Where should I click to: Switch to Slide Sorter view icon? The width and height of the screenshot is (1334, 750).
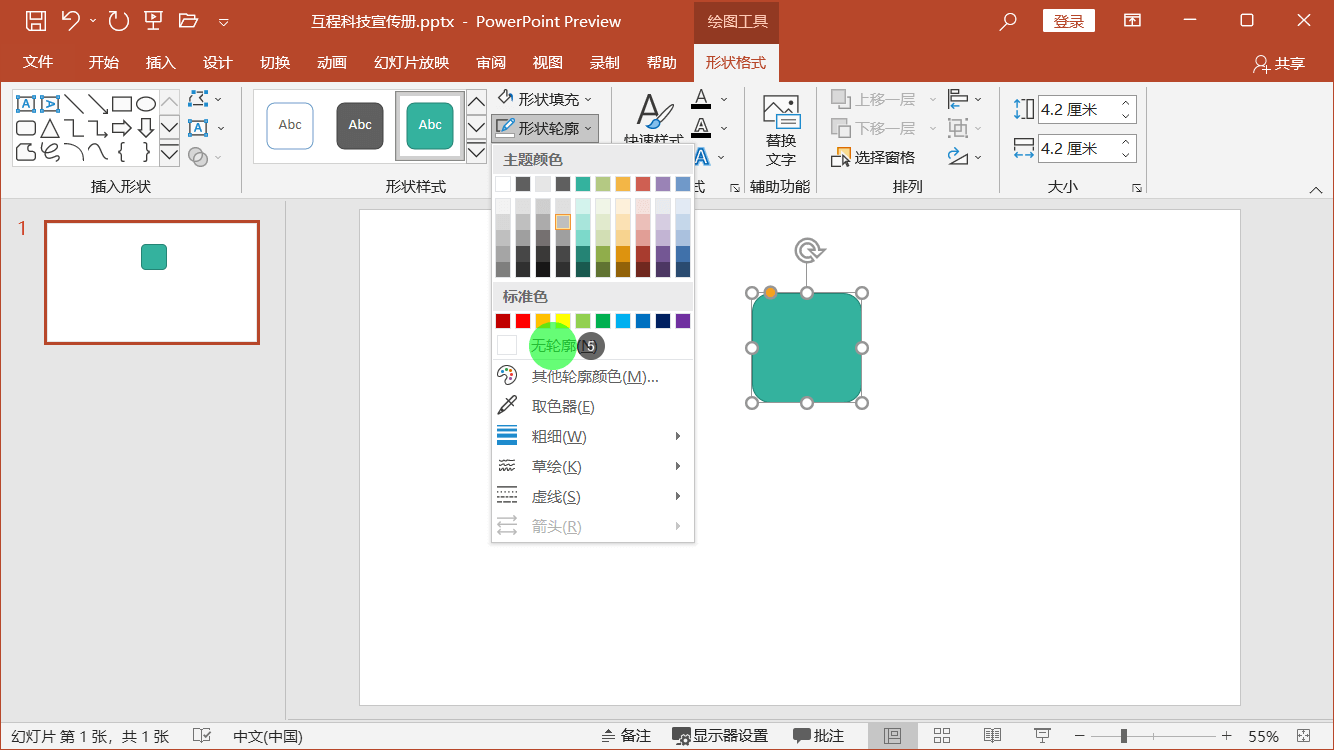(x=942, y=736)
